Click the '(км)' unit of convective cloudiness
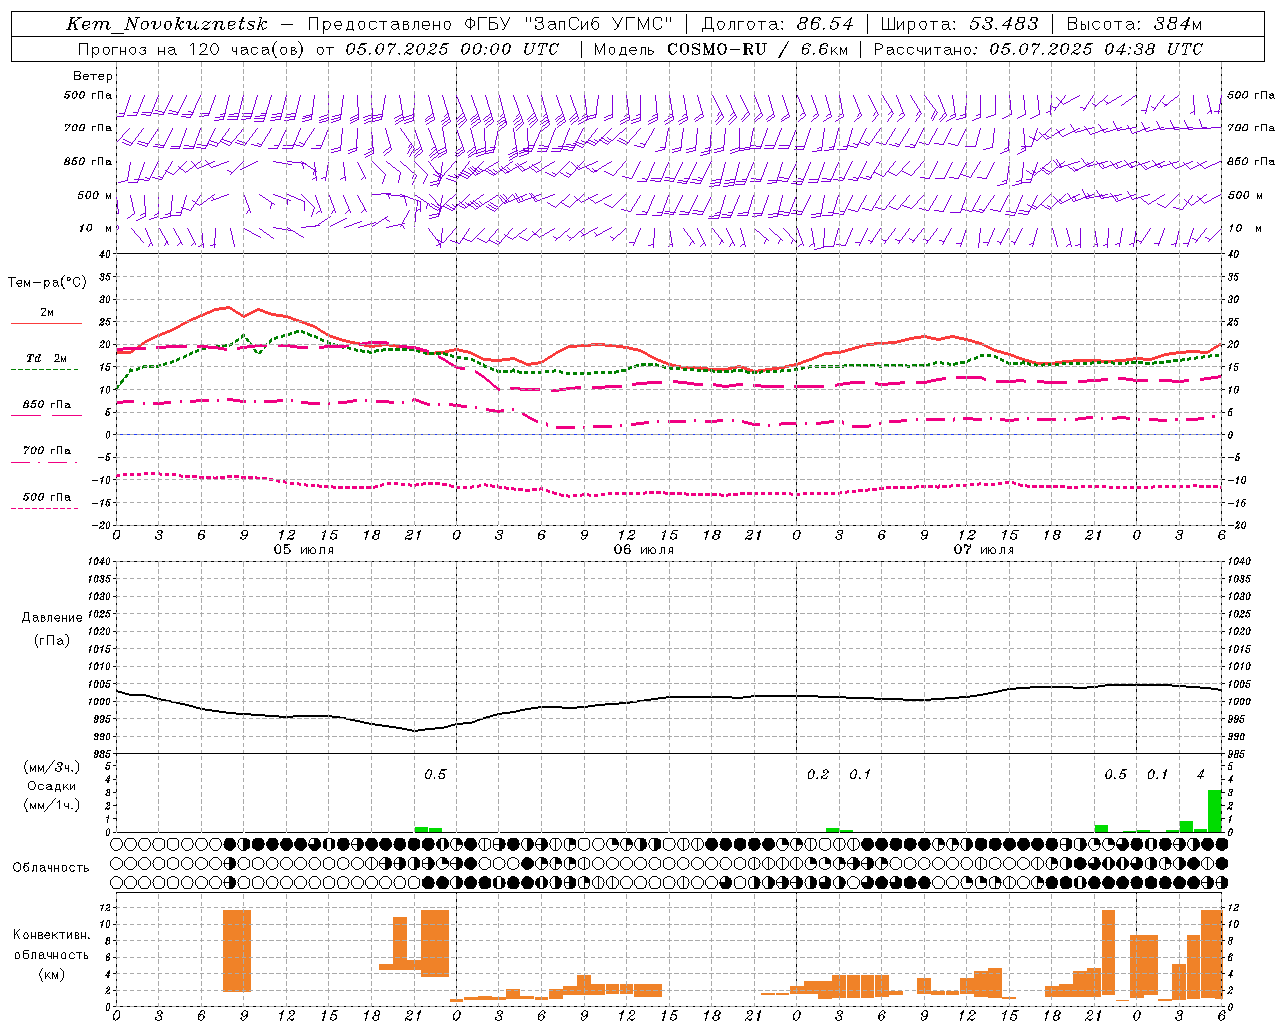Viewport: 1280px width, 1024px height. click(x=51, y=974)
